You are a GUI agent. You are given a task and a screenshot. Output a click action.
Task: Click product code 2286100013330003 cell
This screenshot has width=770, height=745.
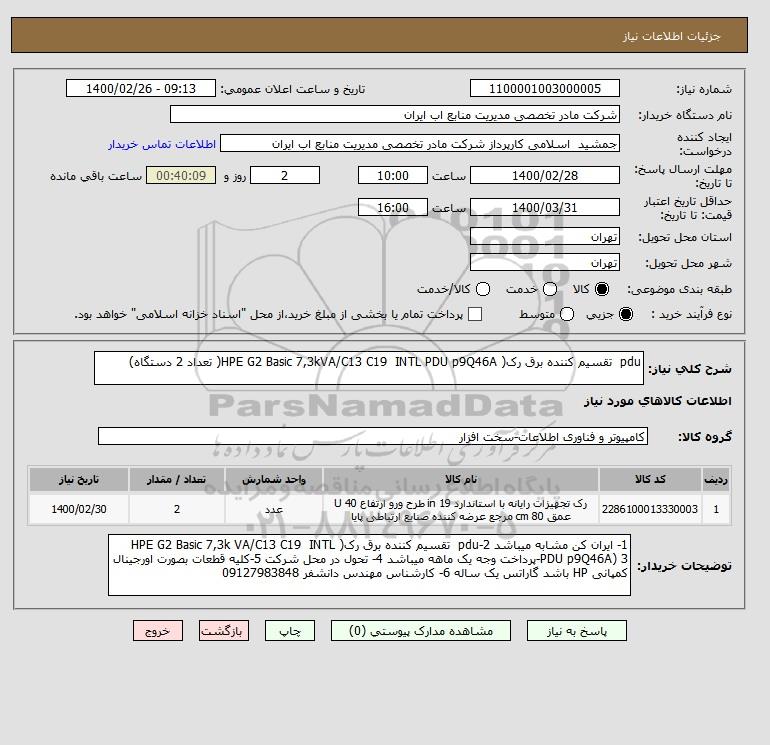650,509
